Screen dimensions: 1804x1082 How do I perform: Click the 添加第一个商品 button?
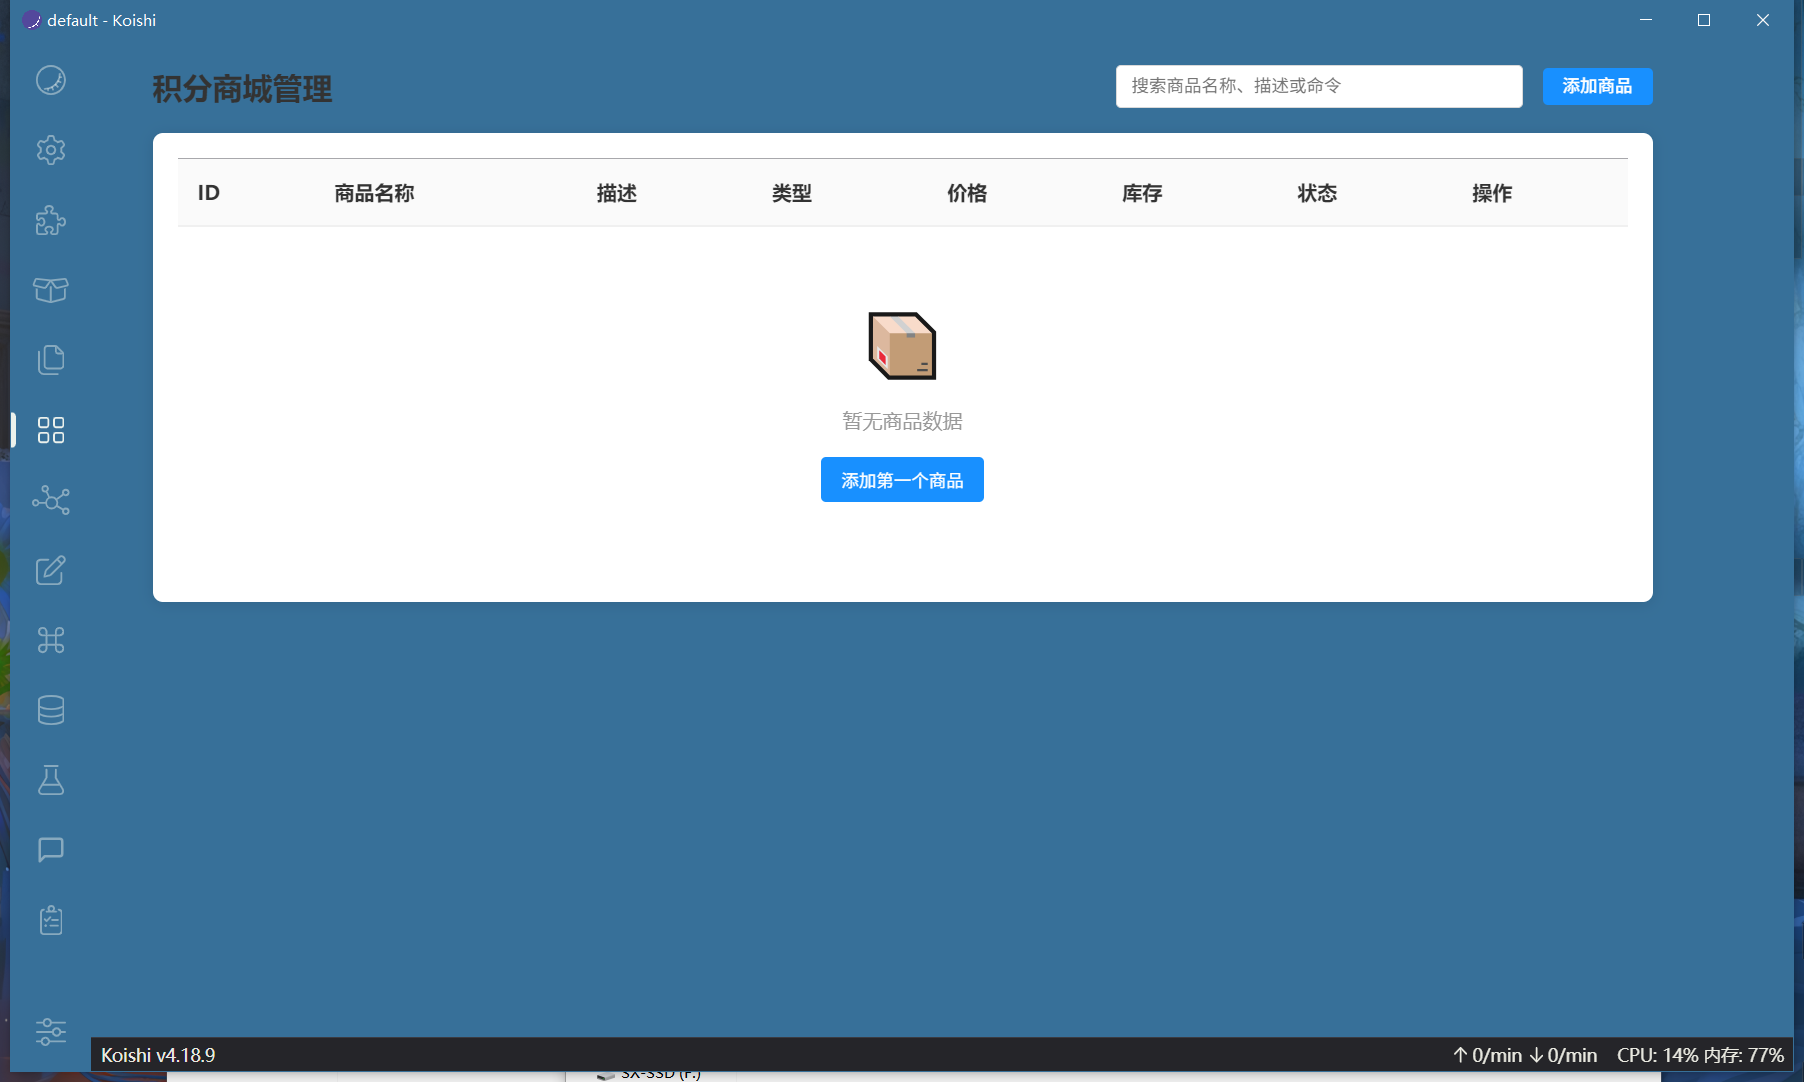click(901, 480)
